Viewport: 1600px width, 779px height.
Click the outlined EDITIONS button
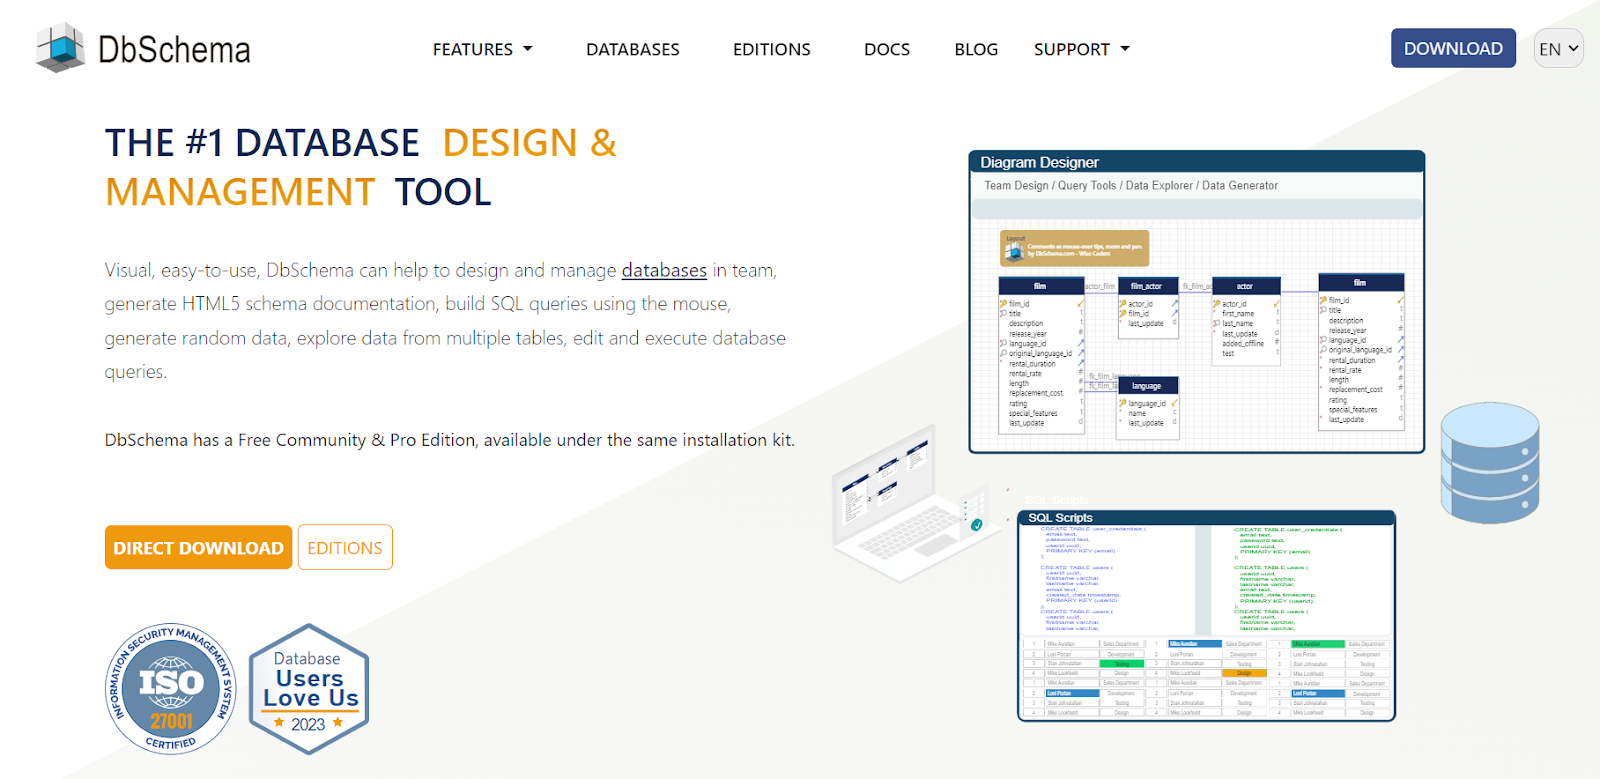[345, 547]
